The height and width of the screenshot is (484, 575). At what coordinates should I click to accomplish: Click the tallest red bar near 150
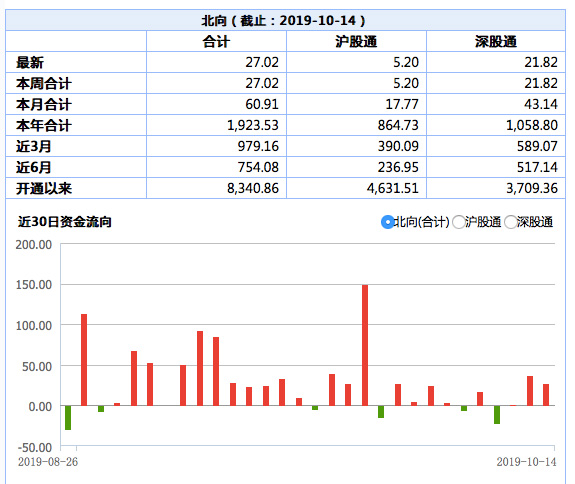coord(365,345)
